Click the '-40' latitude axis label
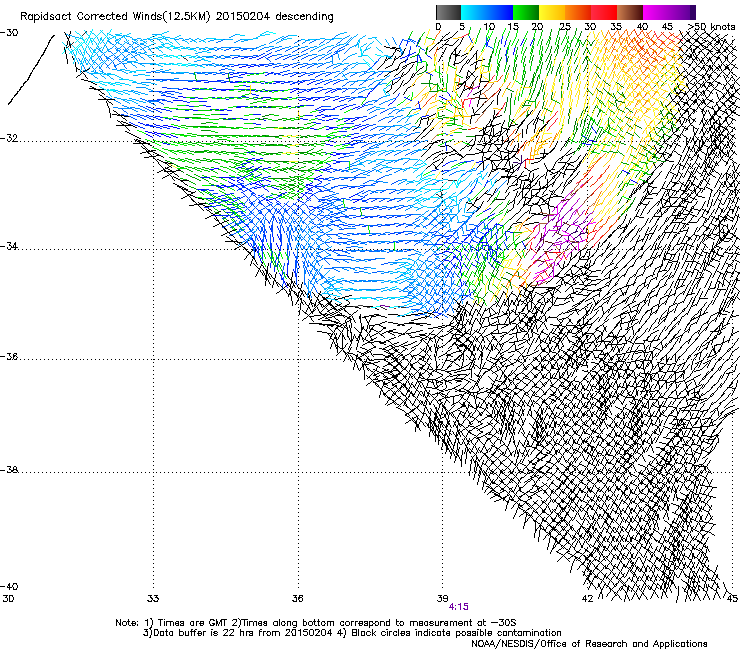Viewport: 740px width, 650px height. 9,587
